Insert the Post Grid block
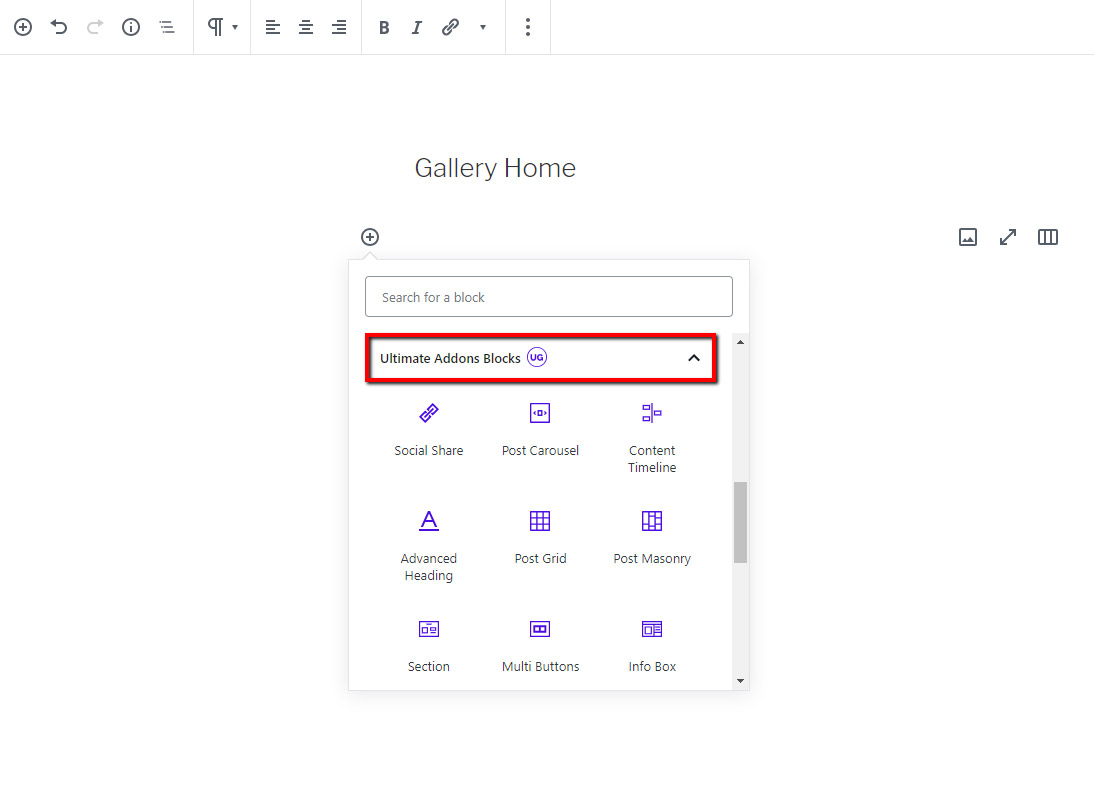 click(x=540, y=538)
